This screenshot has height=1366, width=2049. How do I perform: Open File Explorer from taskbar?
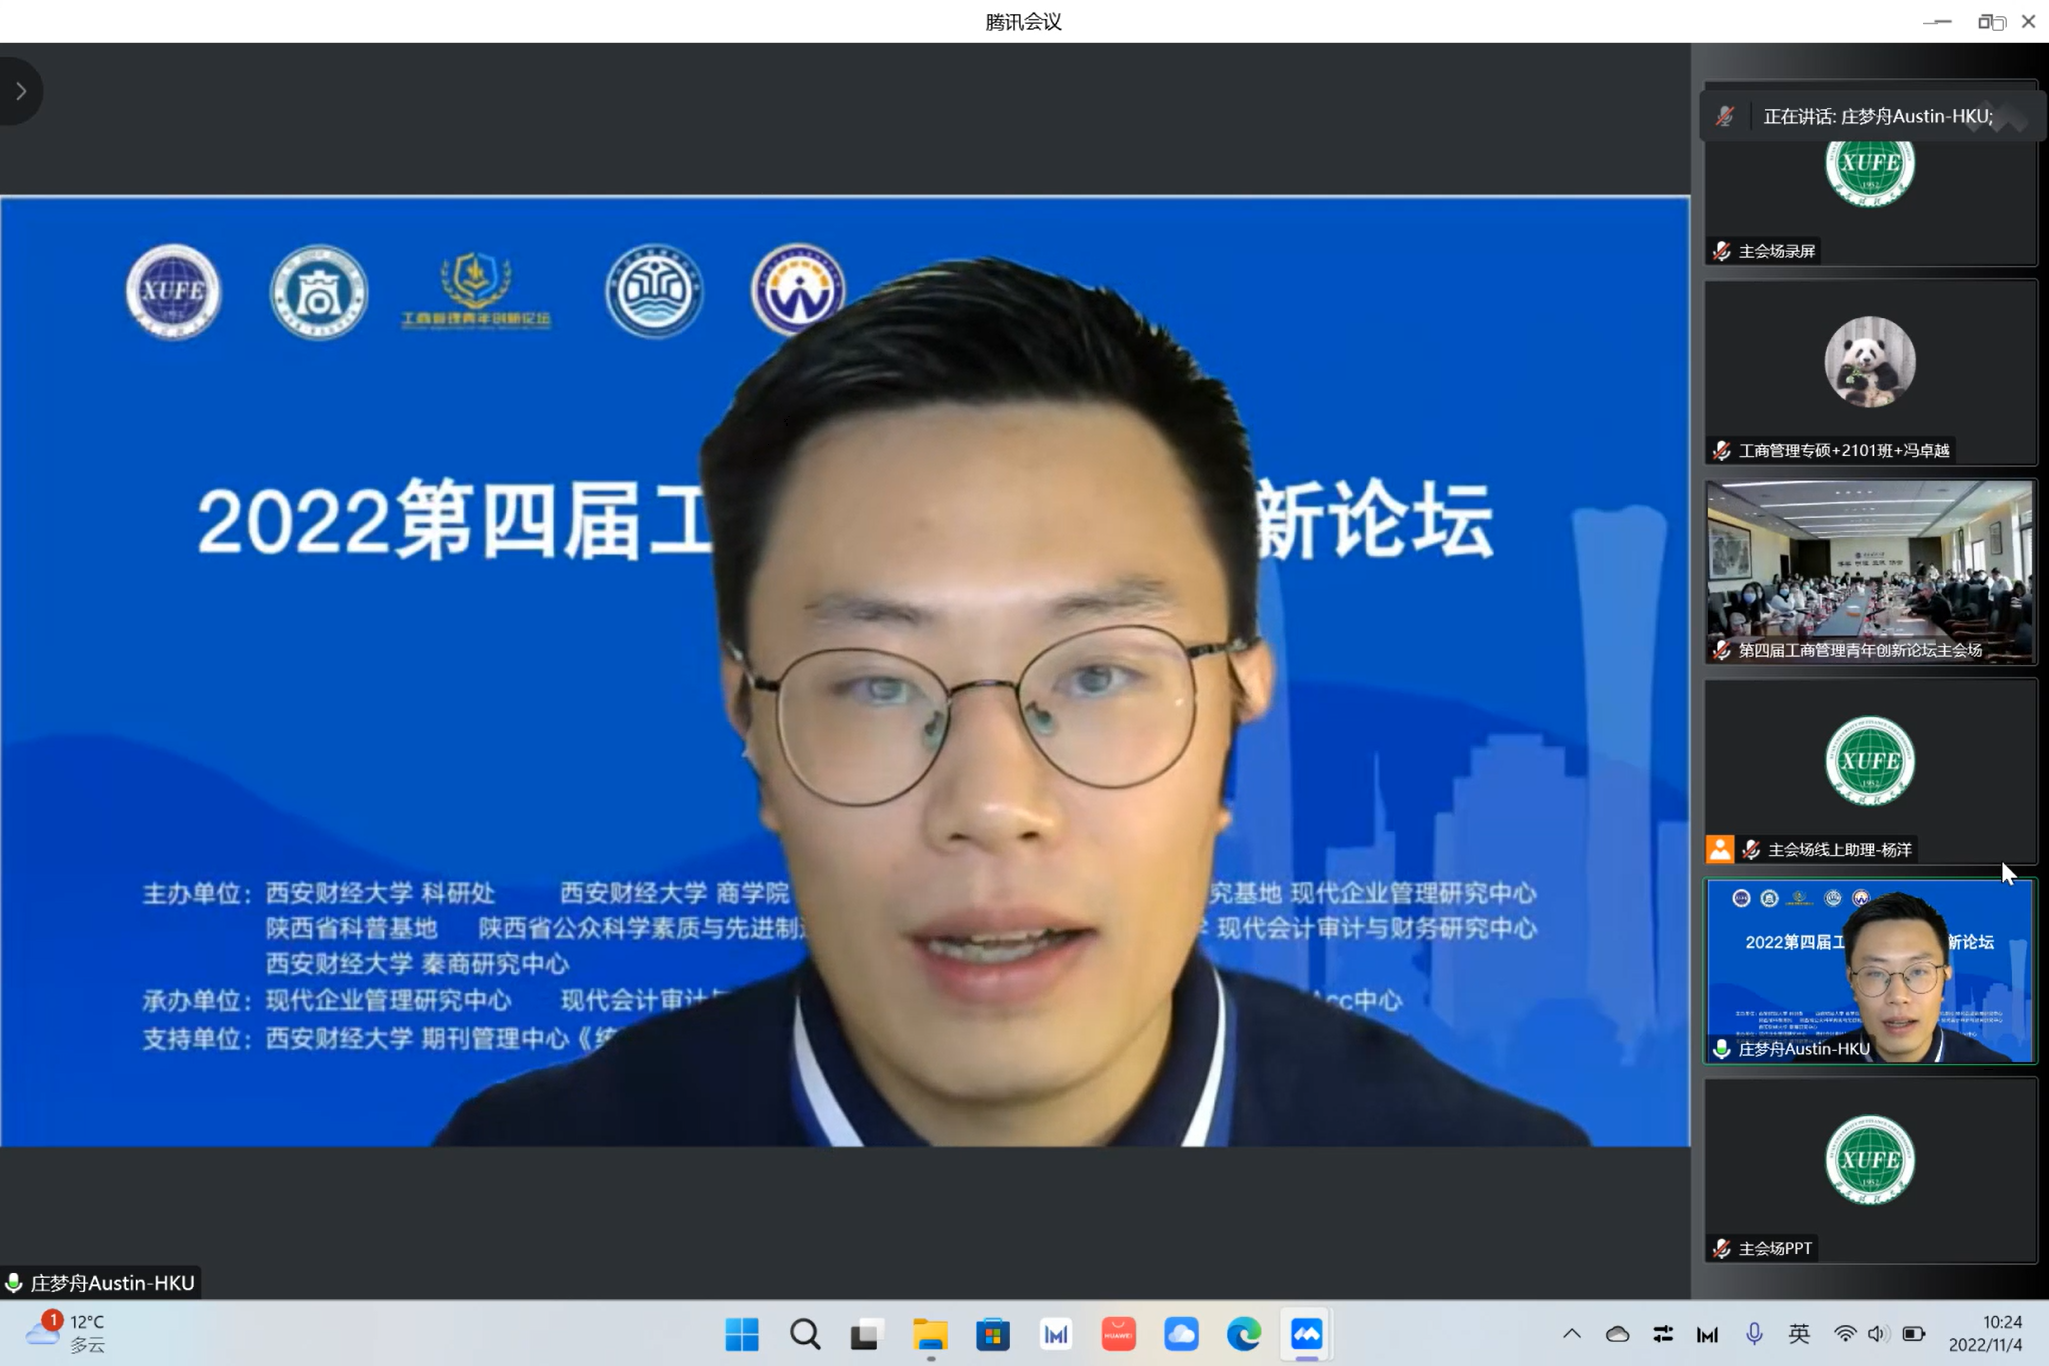pyautogui.click(x=930, y=1334)
